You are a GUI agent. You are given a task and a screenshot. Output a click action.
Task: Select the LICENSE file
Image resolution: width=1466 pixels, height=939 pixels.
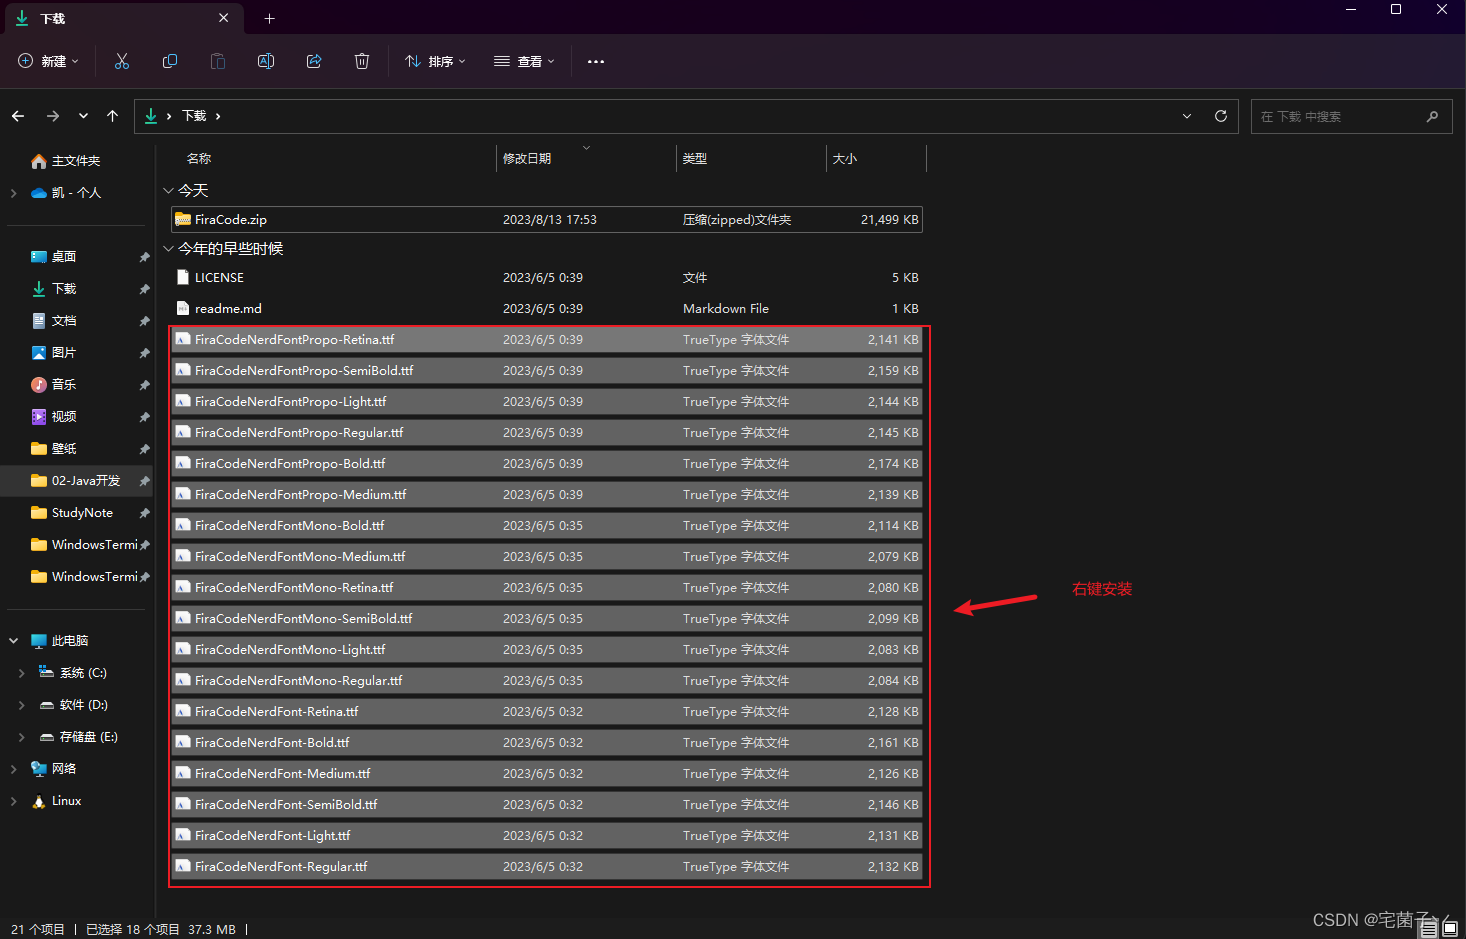[x=547, y=277]
